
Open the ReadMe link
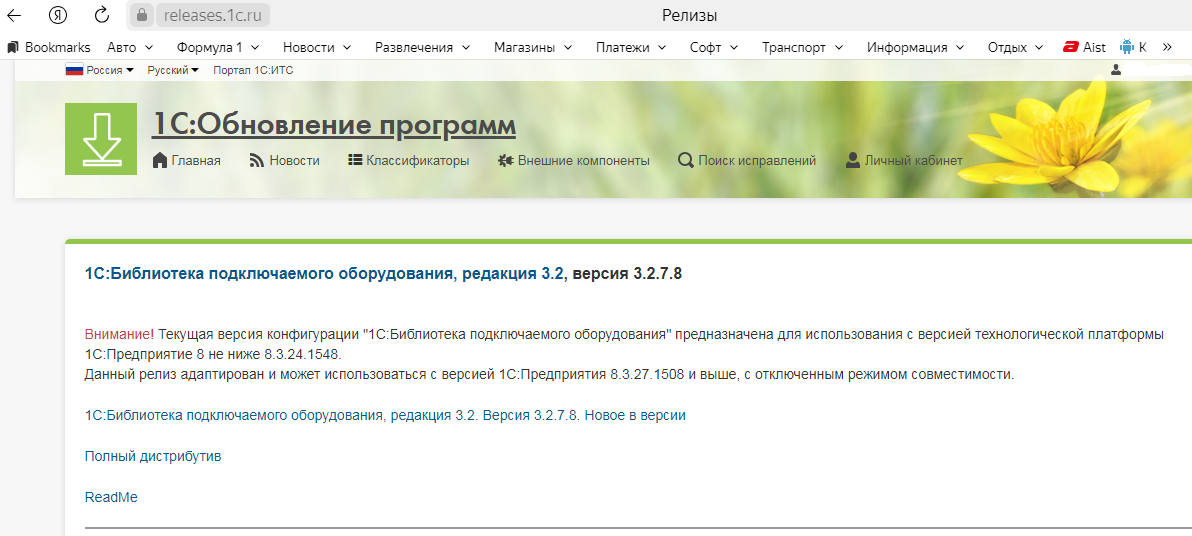click(x=111, y=497)
